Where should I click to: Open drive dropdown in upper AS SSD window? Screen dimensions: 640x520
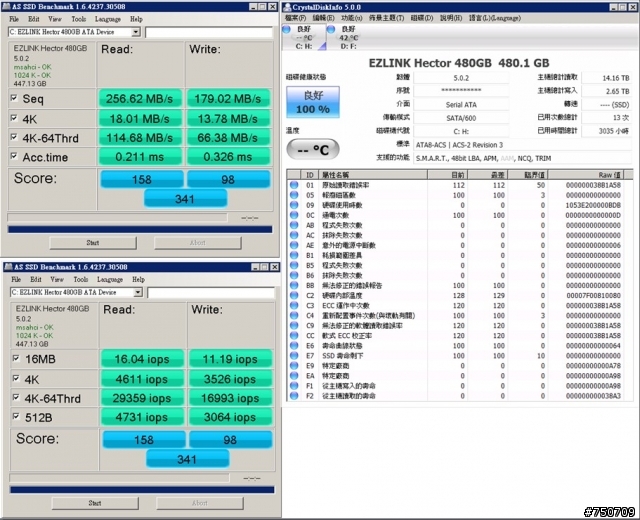[x=136, y=32]
